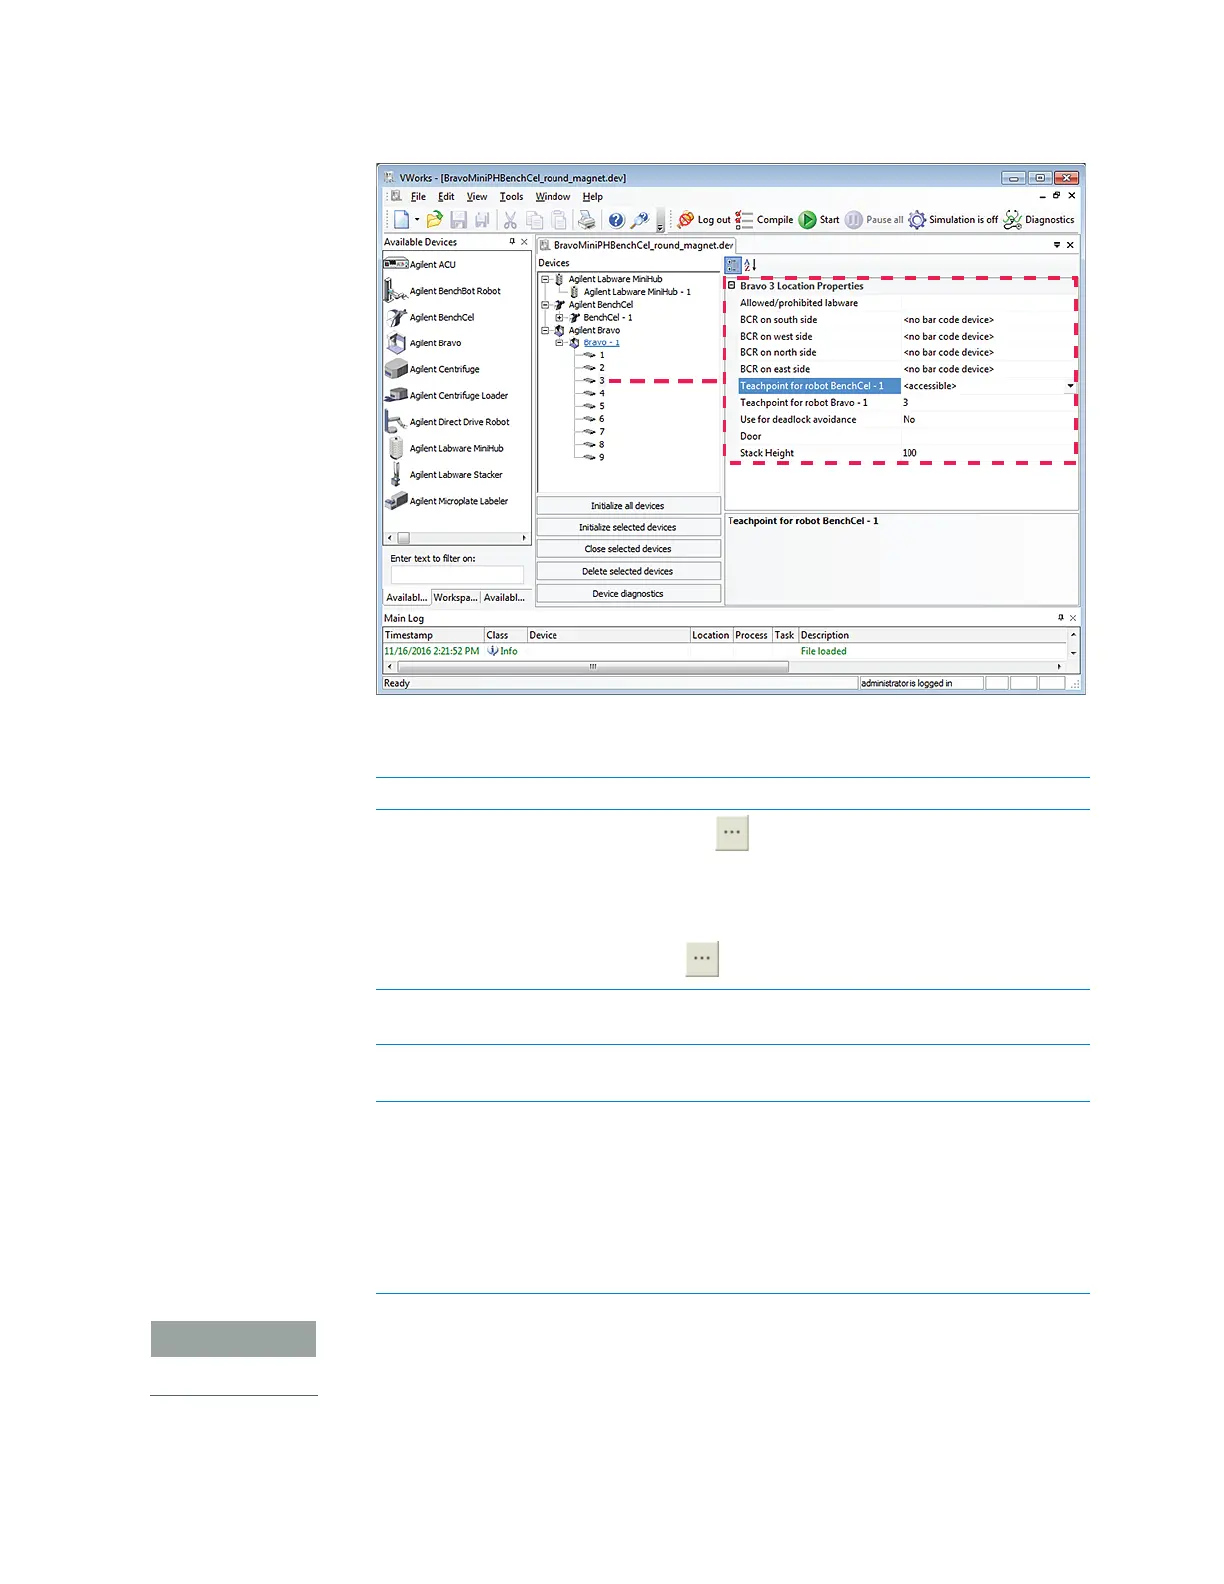The image size is (1224, 1584).
Task: Select Agilent Labware MiniHub - 1 tree item
Action: [637, 292]
